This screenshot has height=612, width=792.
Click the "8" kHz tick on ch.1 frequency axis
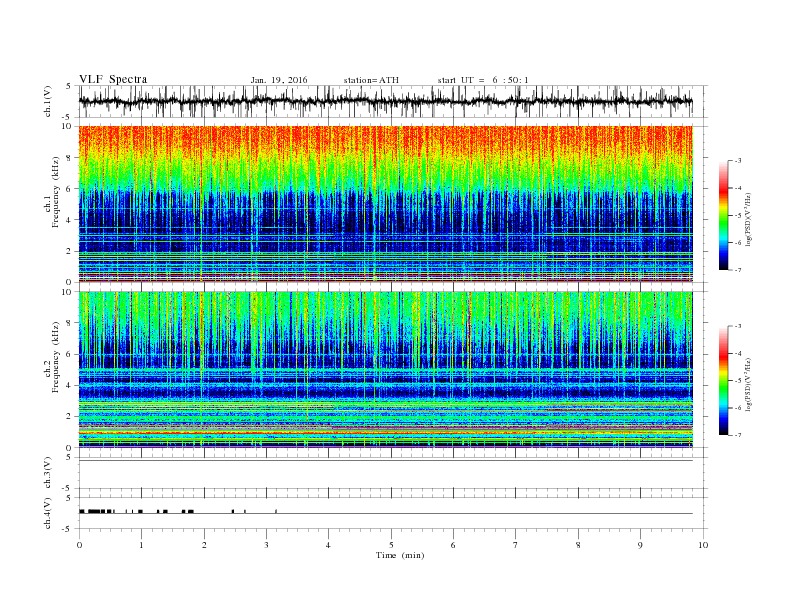70,158
